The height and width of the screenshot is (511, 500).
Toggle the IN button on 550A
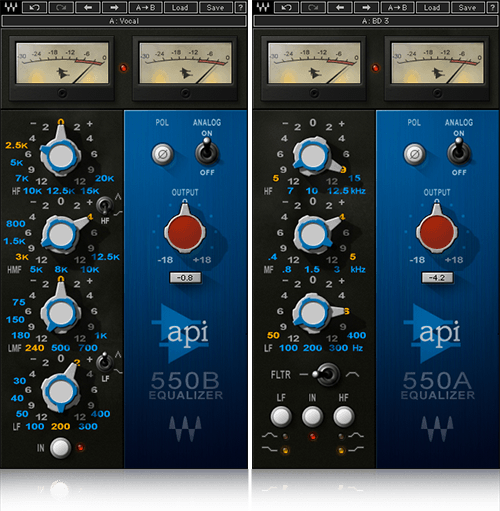pos(312,416)
